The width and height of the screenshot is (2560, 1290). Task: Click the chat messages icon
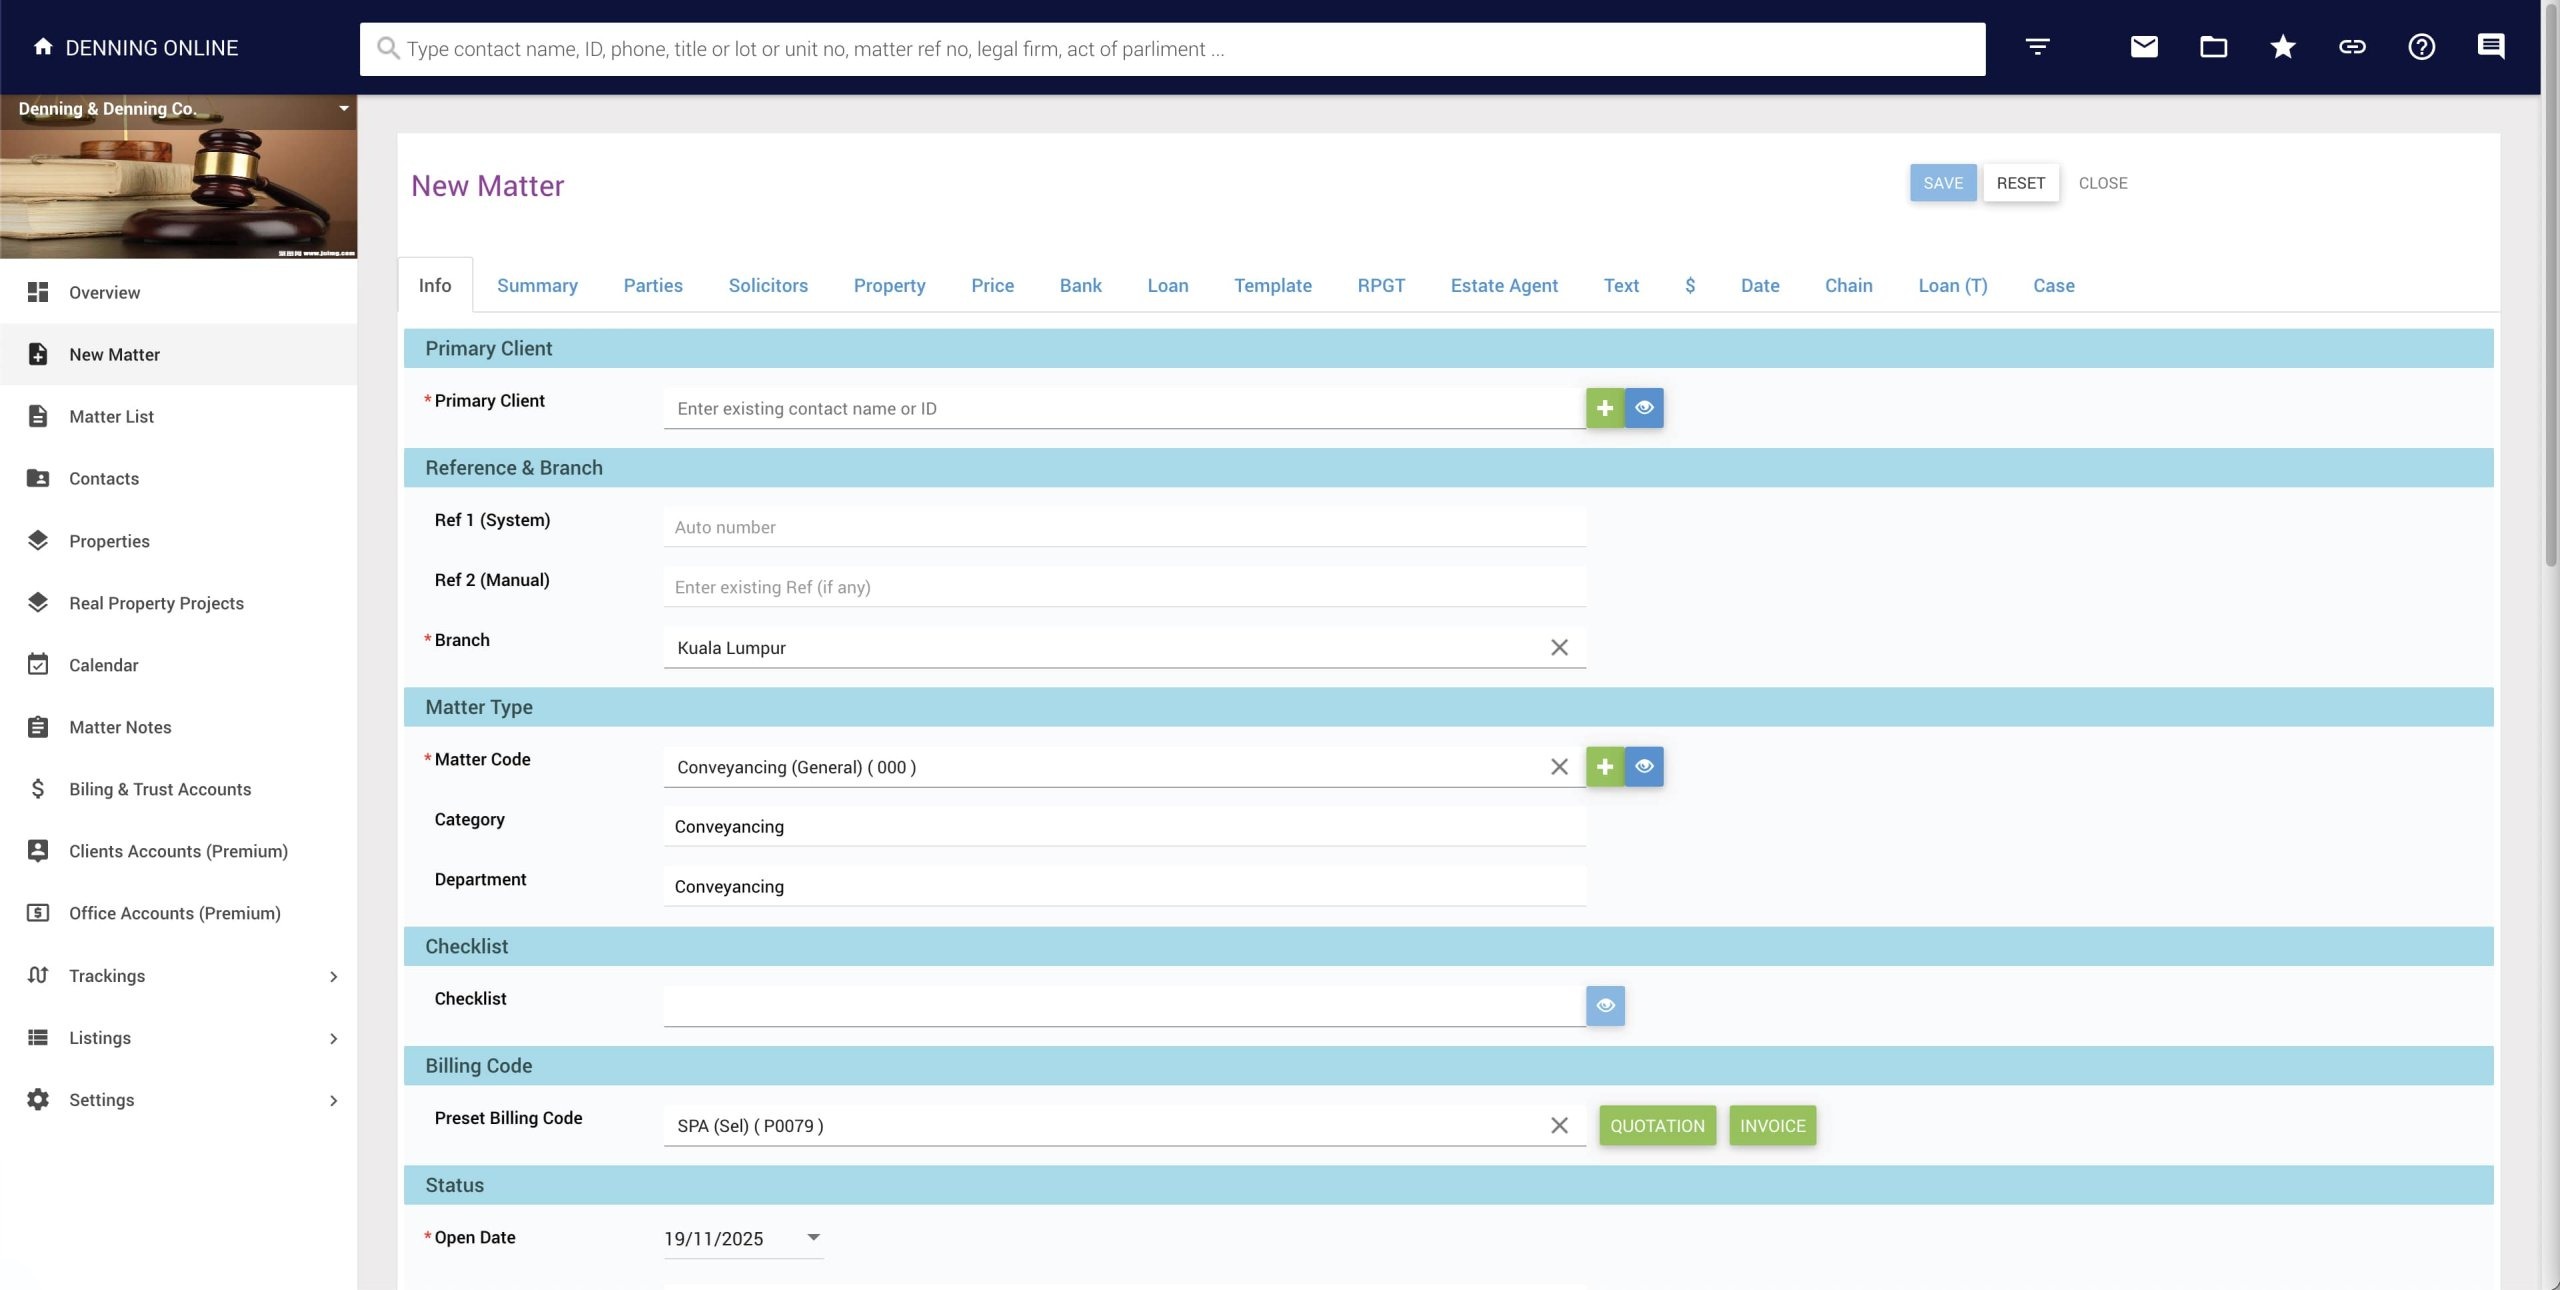click(x=2490, y=47)
